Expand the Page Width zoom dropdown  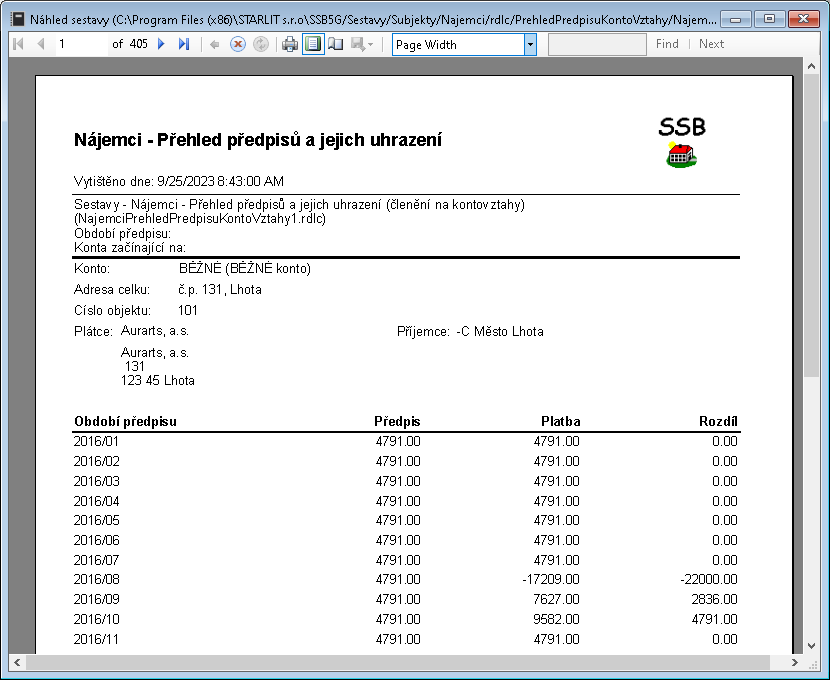530,44
